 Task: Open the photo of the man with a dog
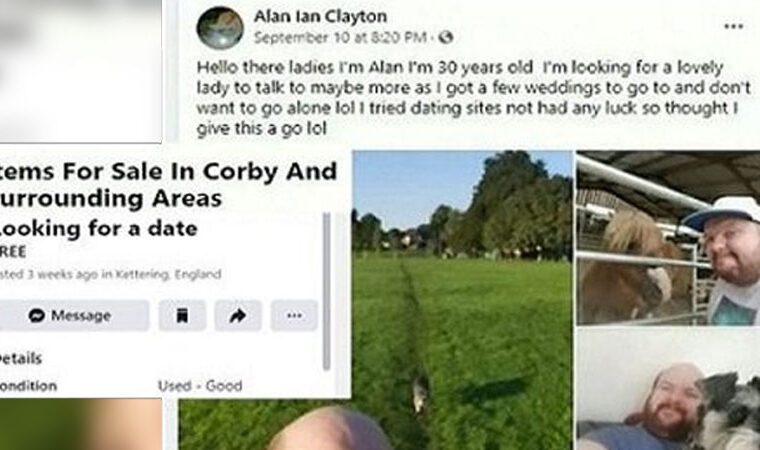click(x=668, y=389)
